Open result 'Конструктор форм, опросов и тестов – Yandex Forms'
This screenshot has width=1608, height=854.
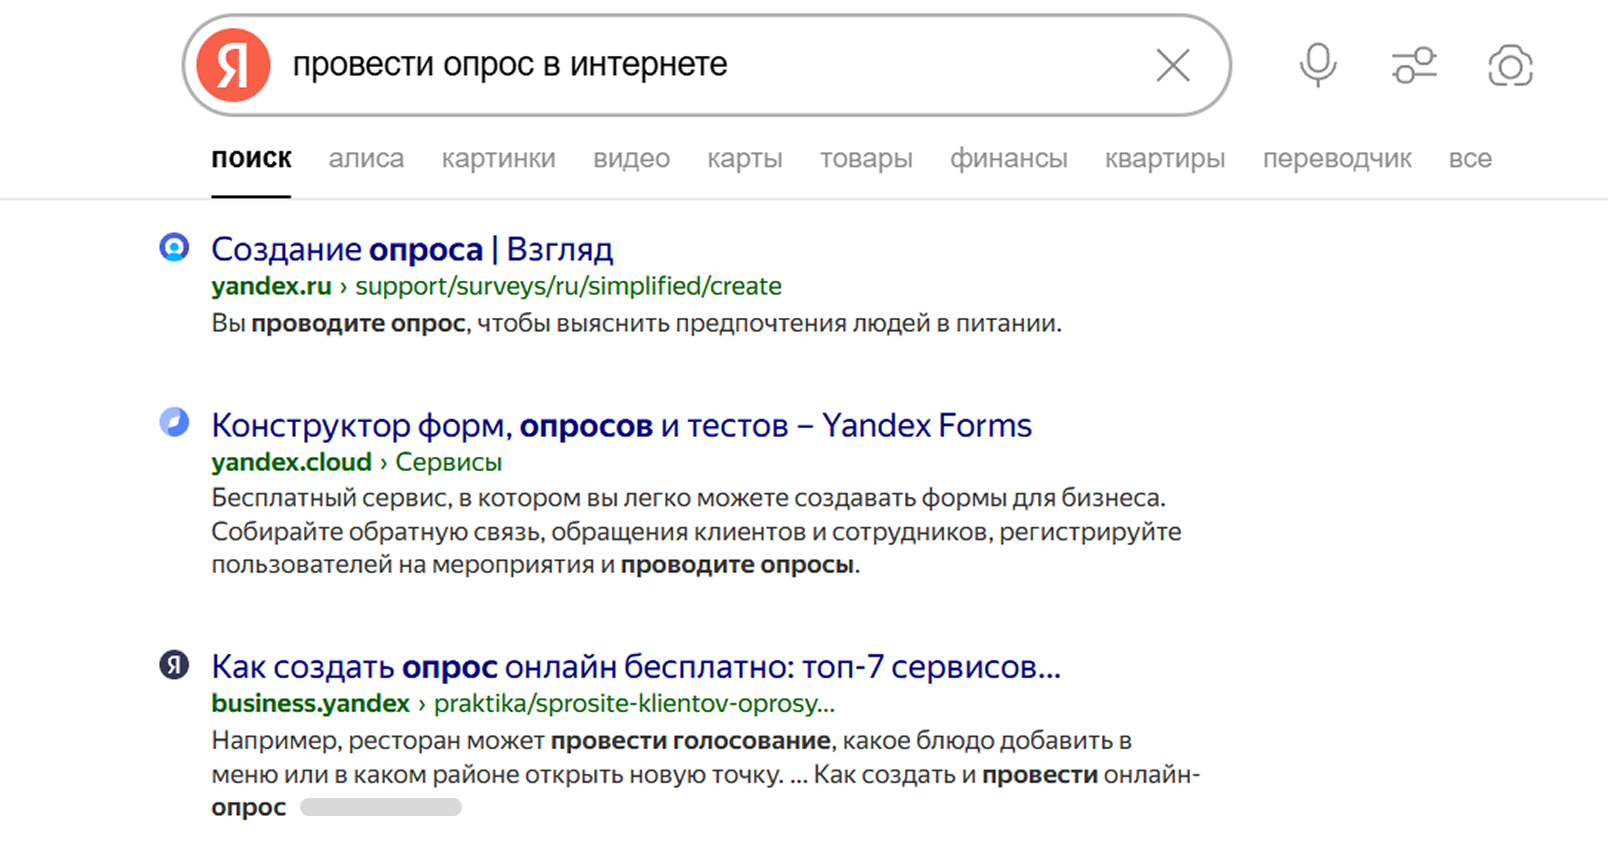[x=621, y=425]
